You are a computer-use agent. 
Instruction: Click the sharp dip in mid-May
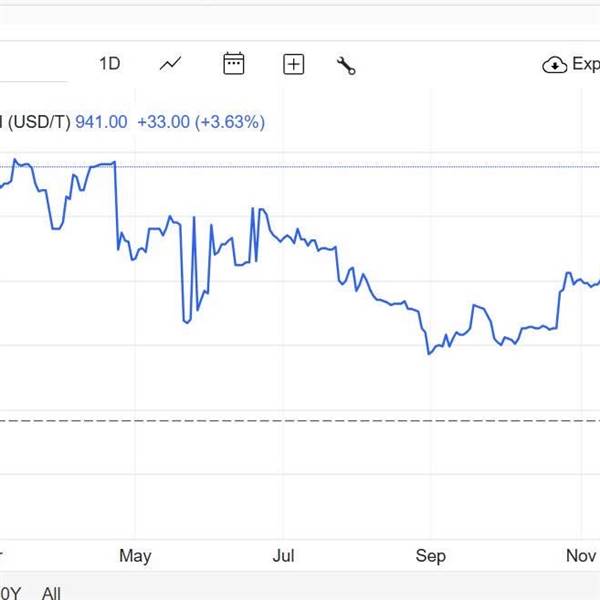(186, 321)
